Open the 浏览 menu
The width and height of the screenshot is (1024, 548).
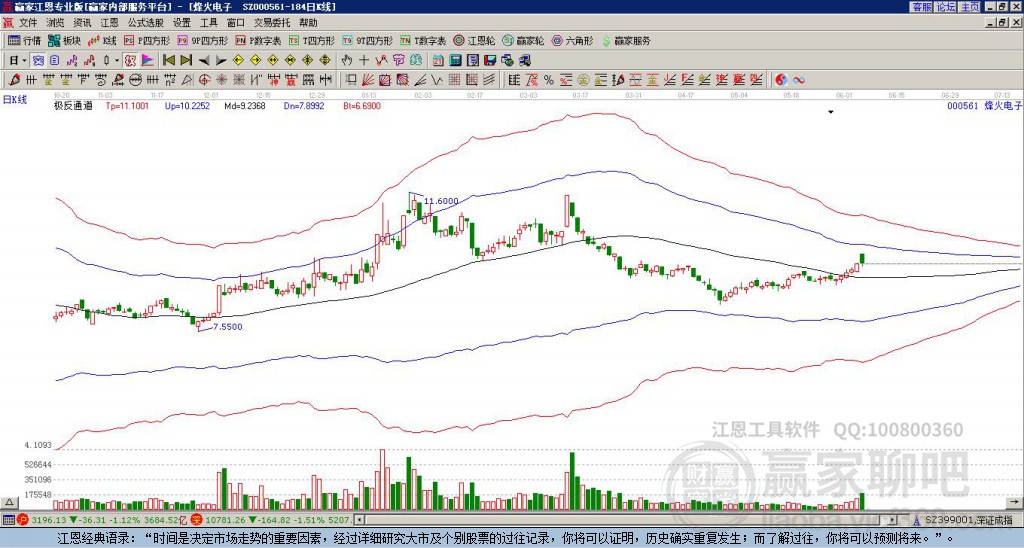(x=55, y=23)
